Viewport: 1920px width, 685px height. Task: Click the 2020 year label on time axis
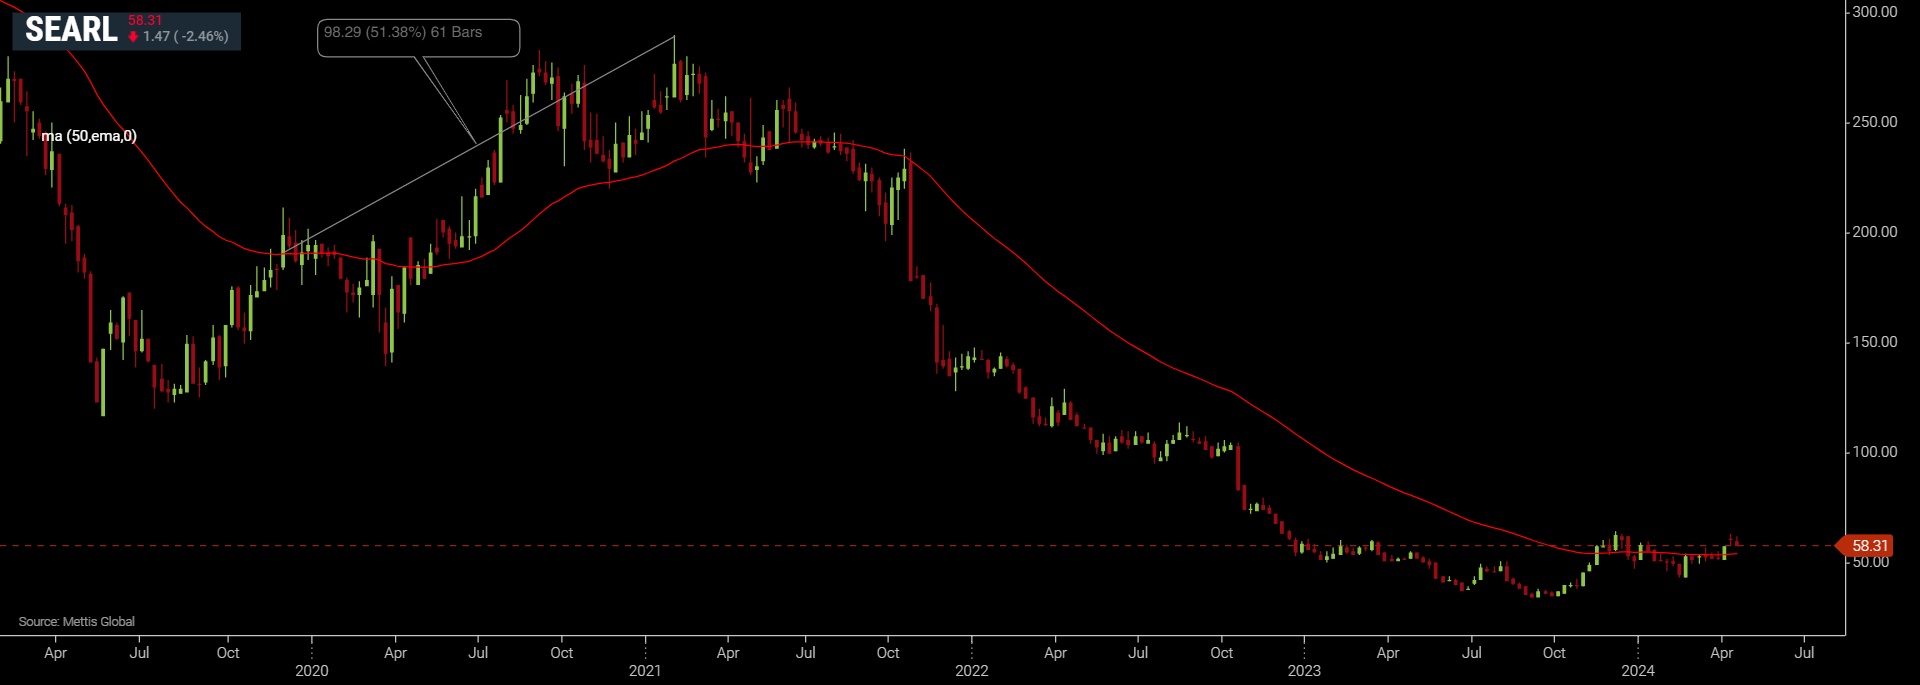click(312, 671)
